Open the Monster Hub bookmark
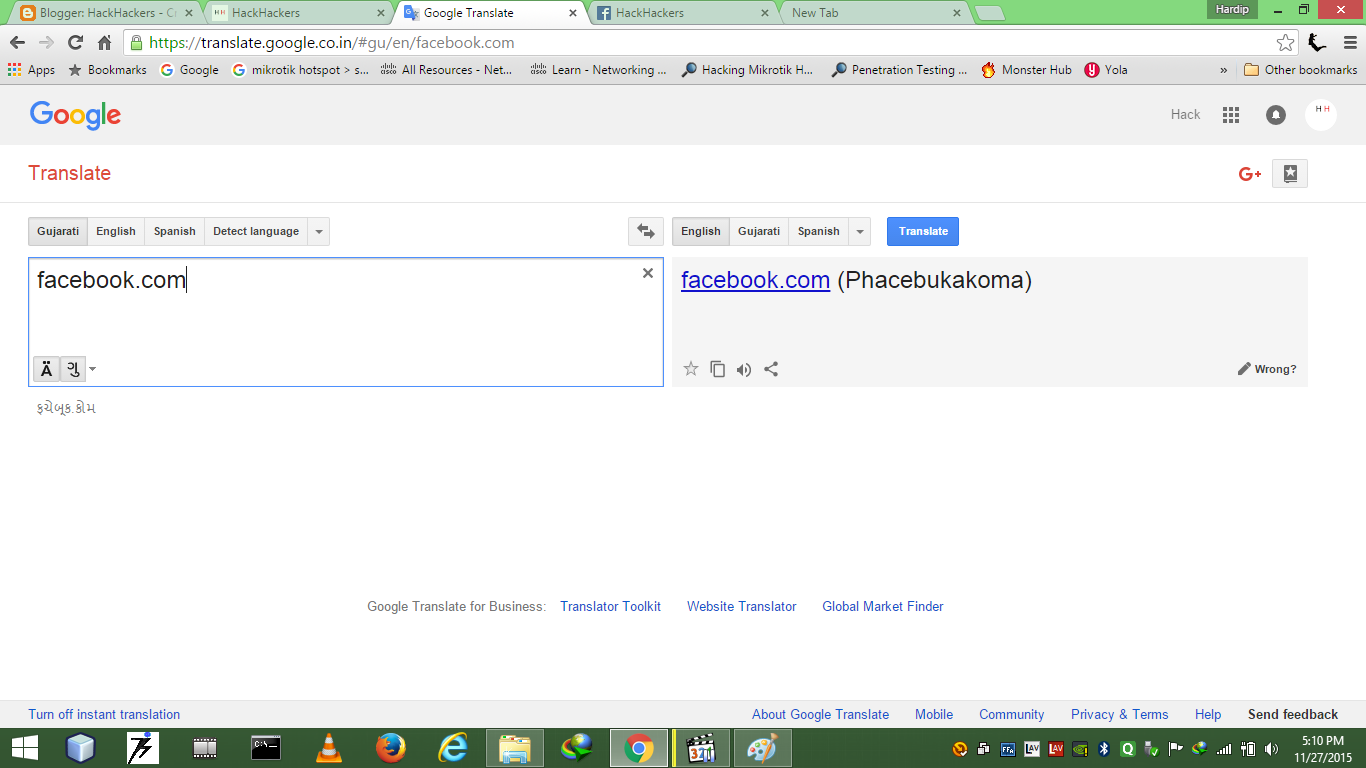 point(1026,70)
